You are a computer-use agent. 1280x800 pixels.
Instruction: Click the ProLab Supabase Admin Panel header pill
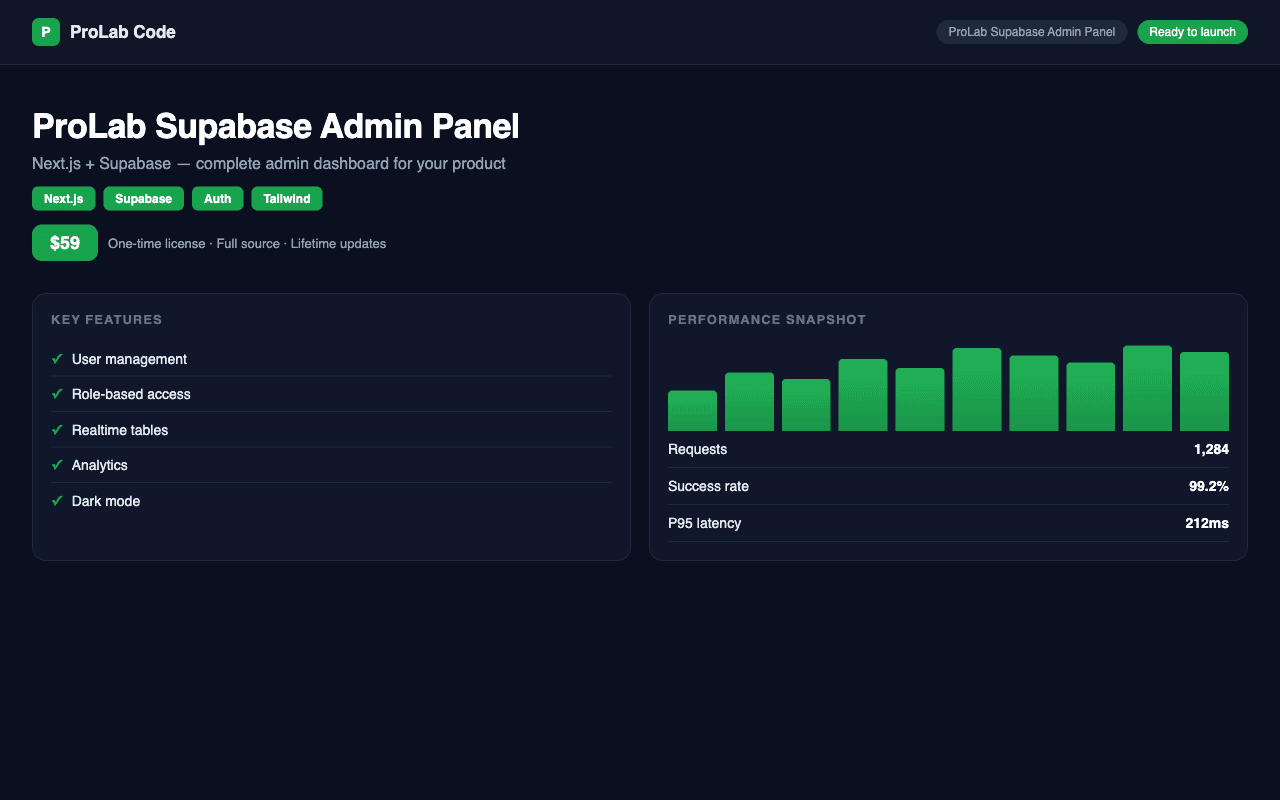[x=1031, y=32]
